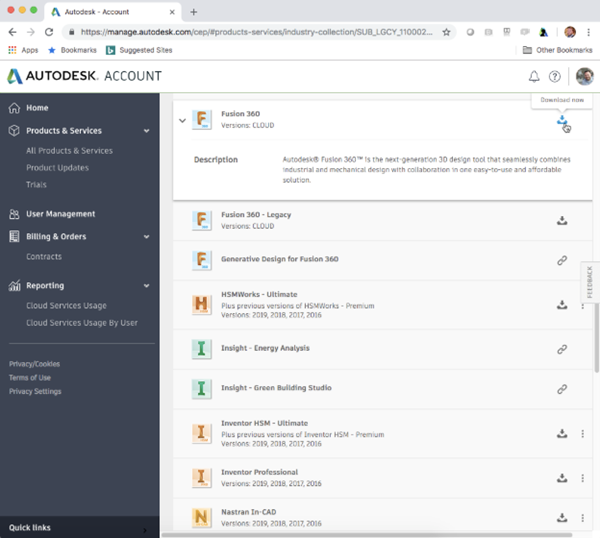Open Other Bookmarks folder

point(558,50)
